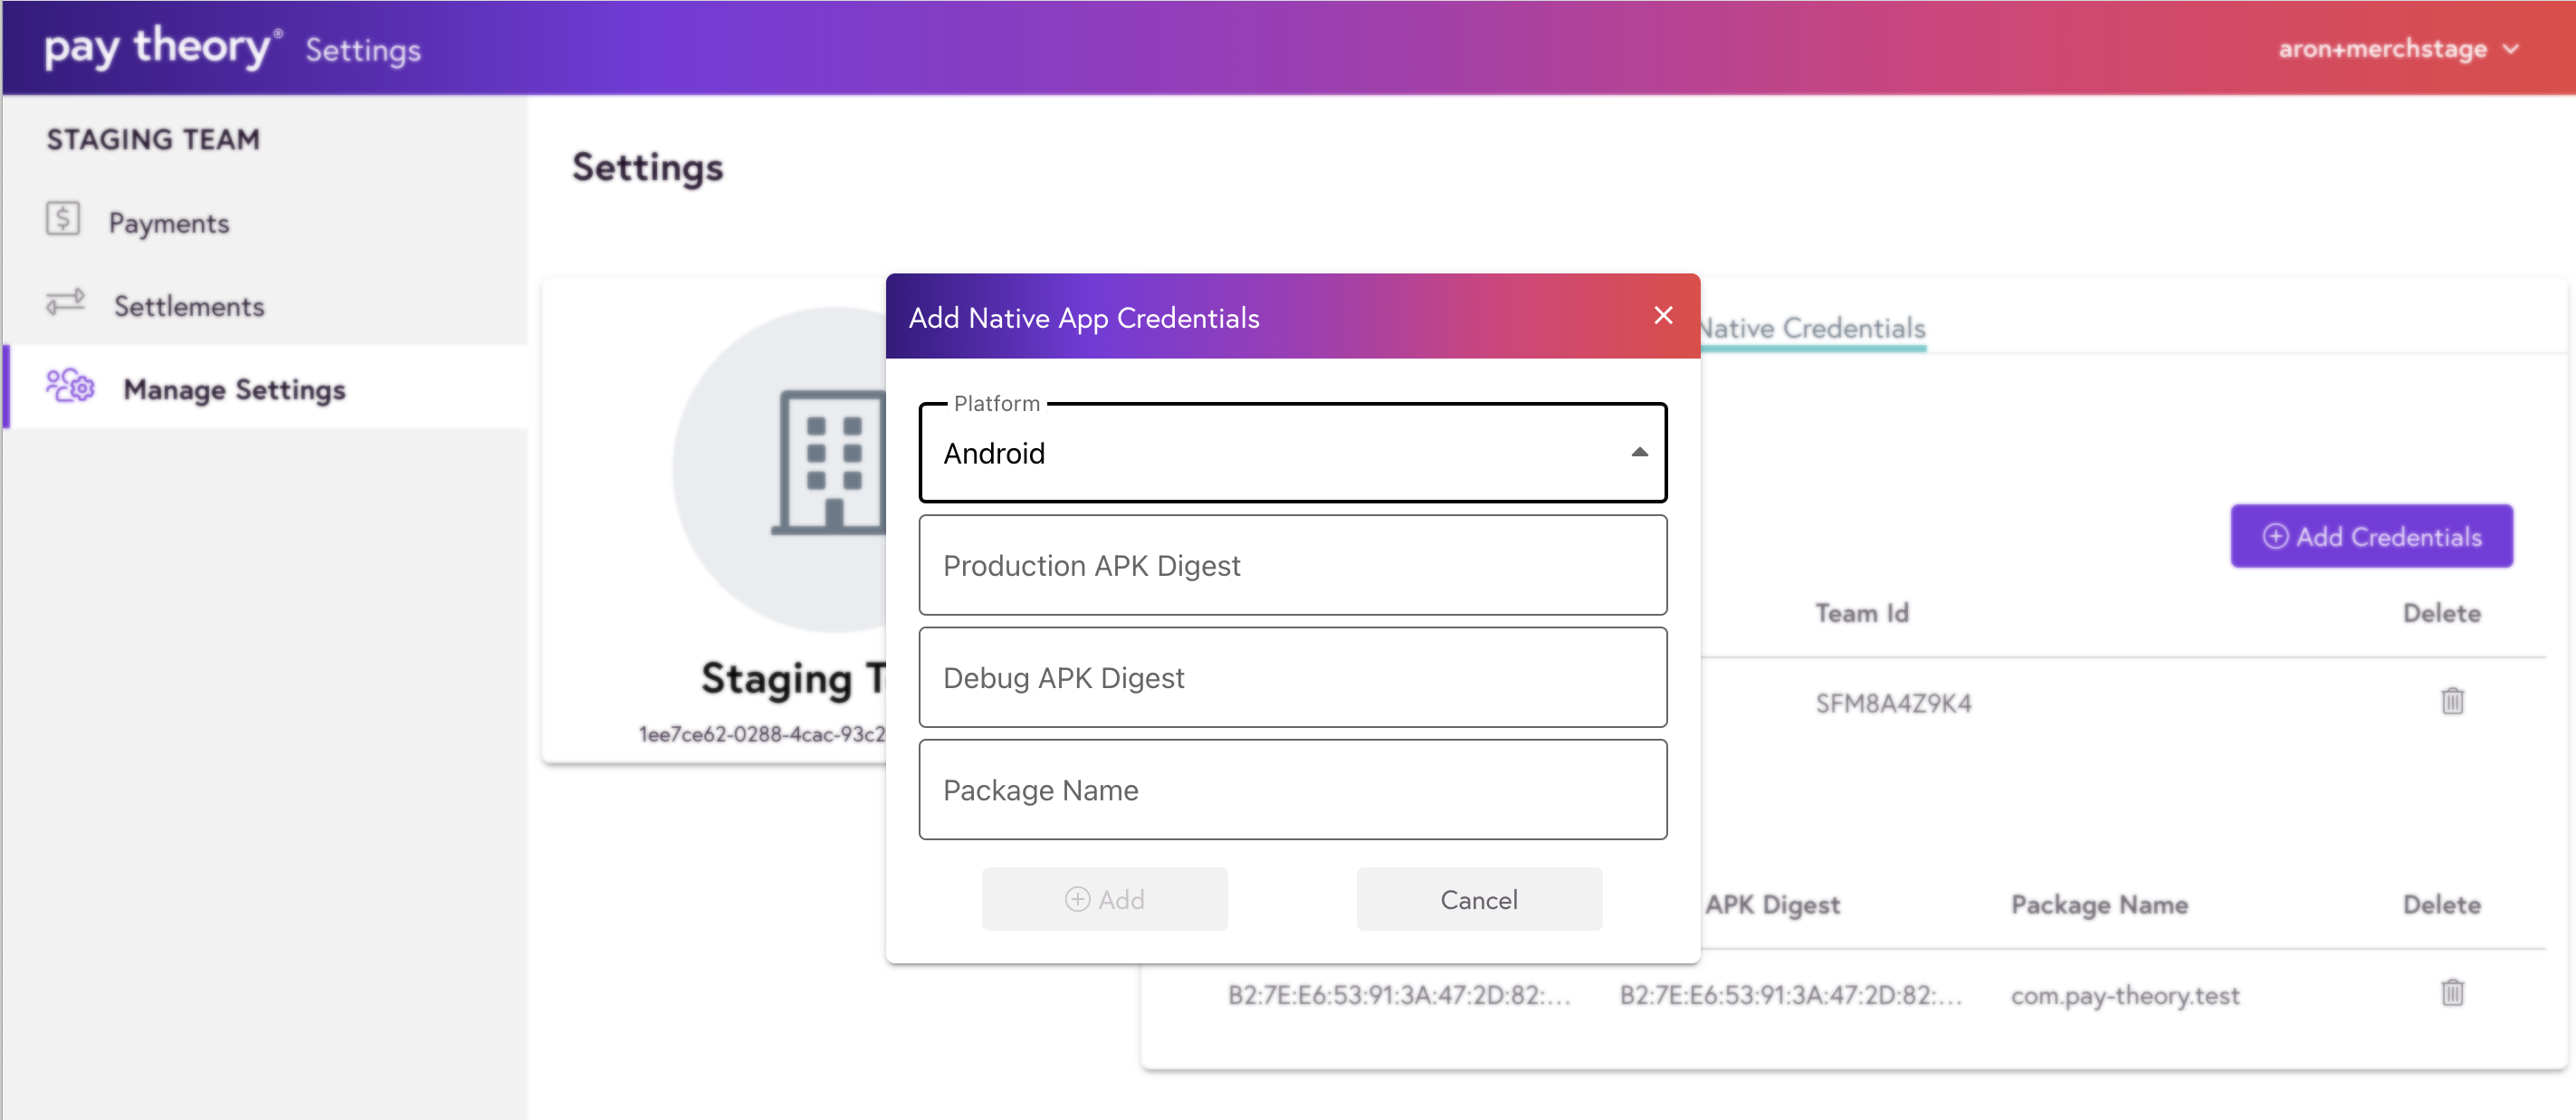Delete the com.pay-theory.test credential row
2576x1120 pixels.
coord(2451,993)
